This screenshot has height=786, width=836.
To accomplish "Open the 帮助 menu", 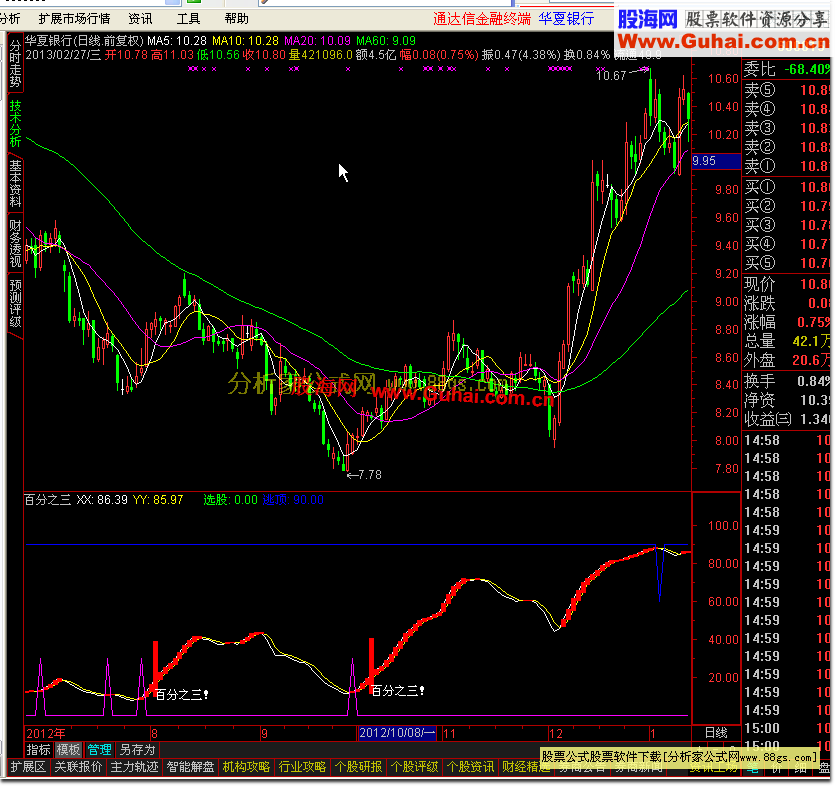I will [237, 19].
